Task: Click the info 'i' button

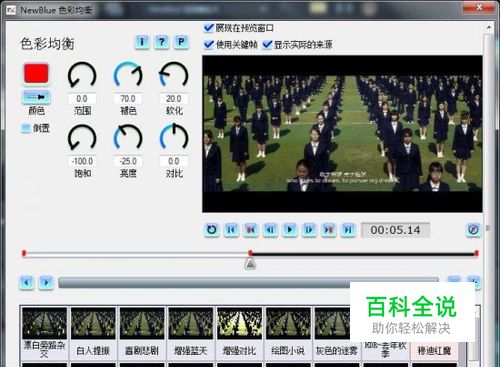Action: point(142,42)
